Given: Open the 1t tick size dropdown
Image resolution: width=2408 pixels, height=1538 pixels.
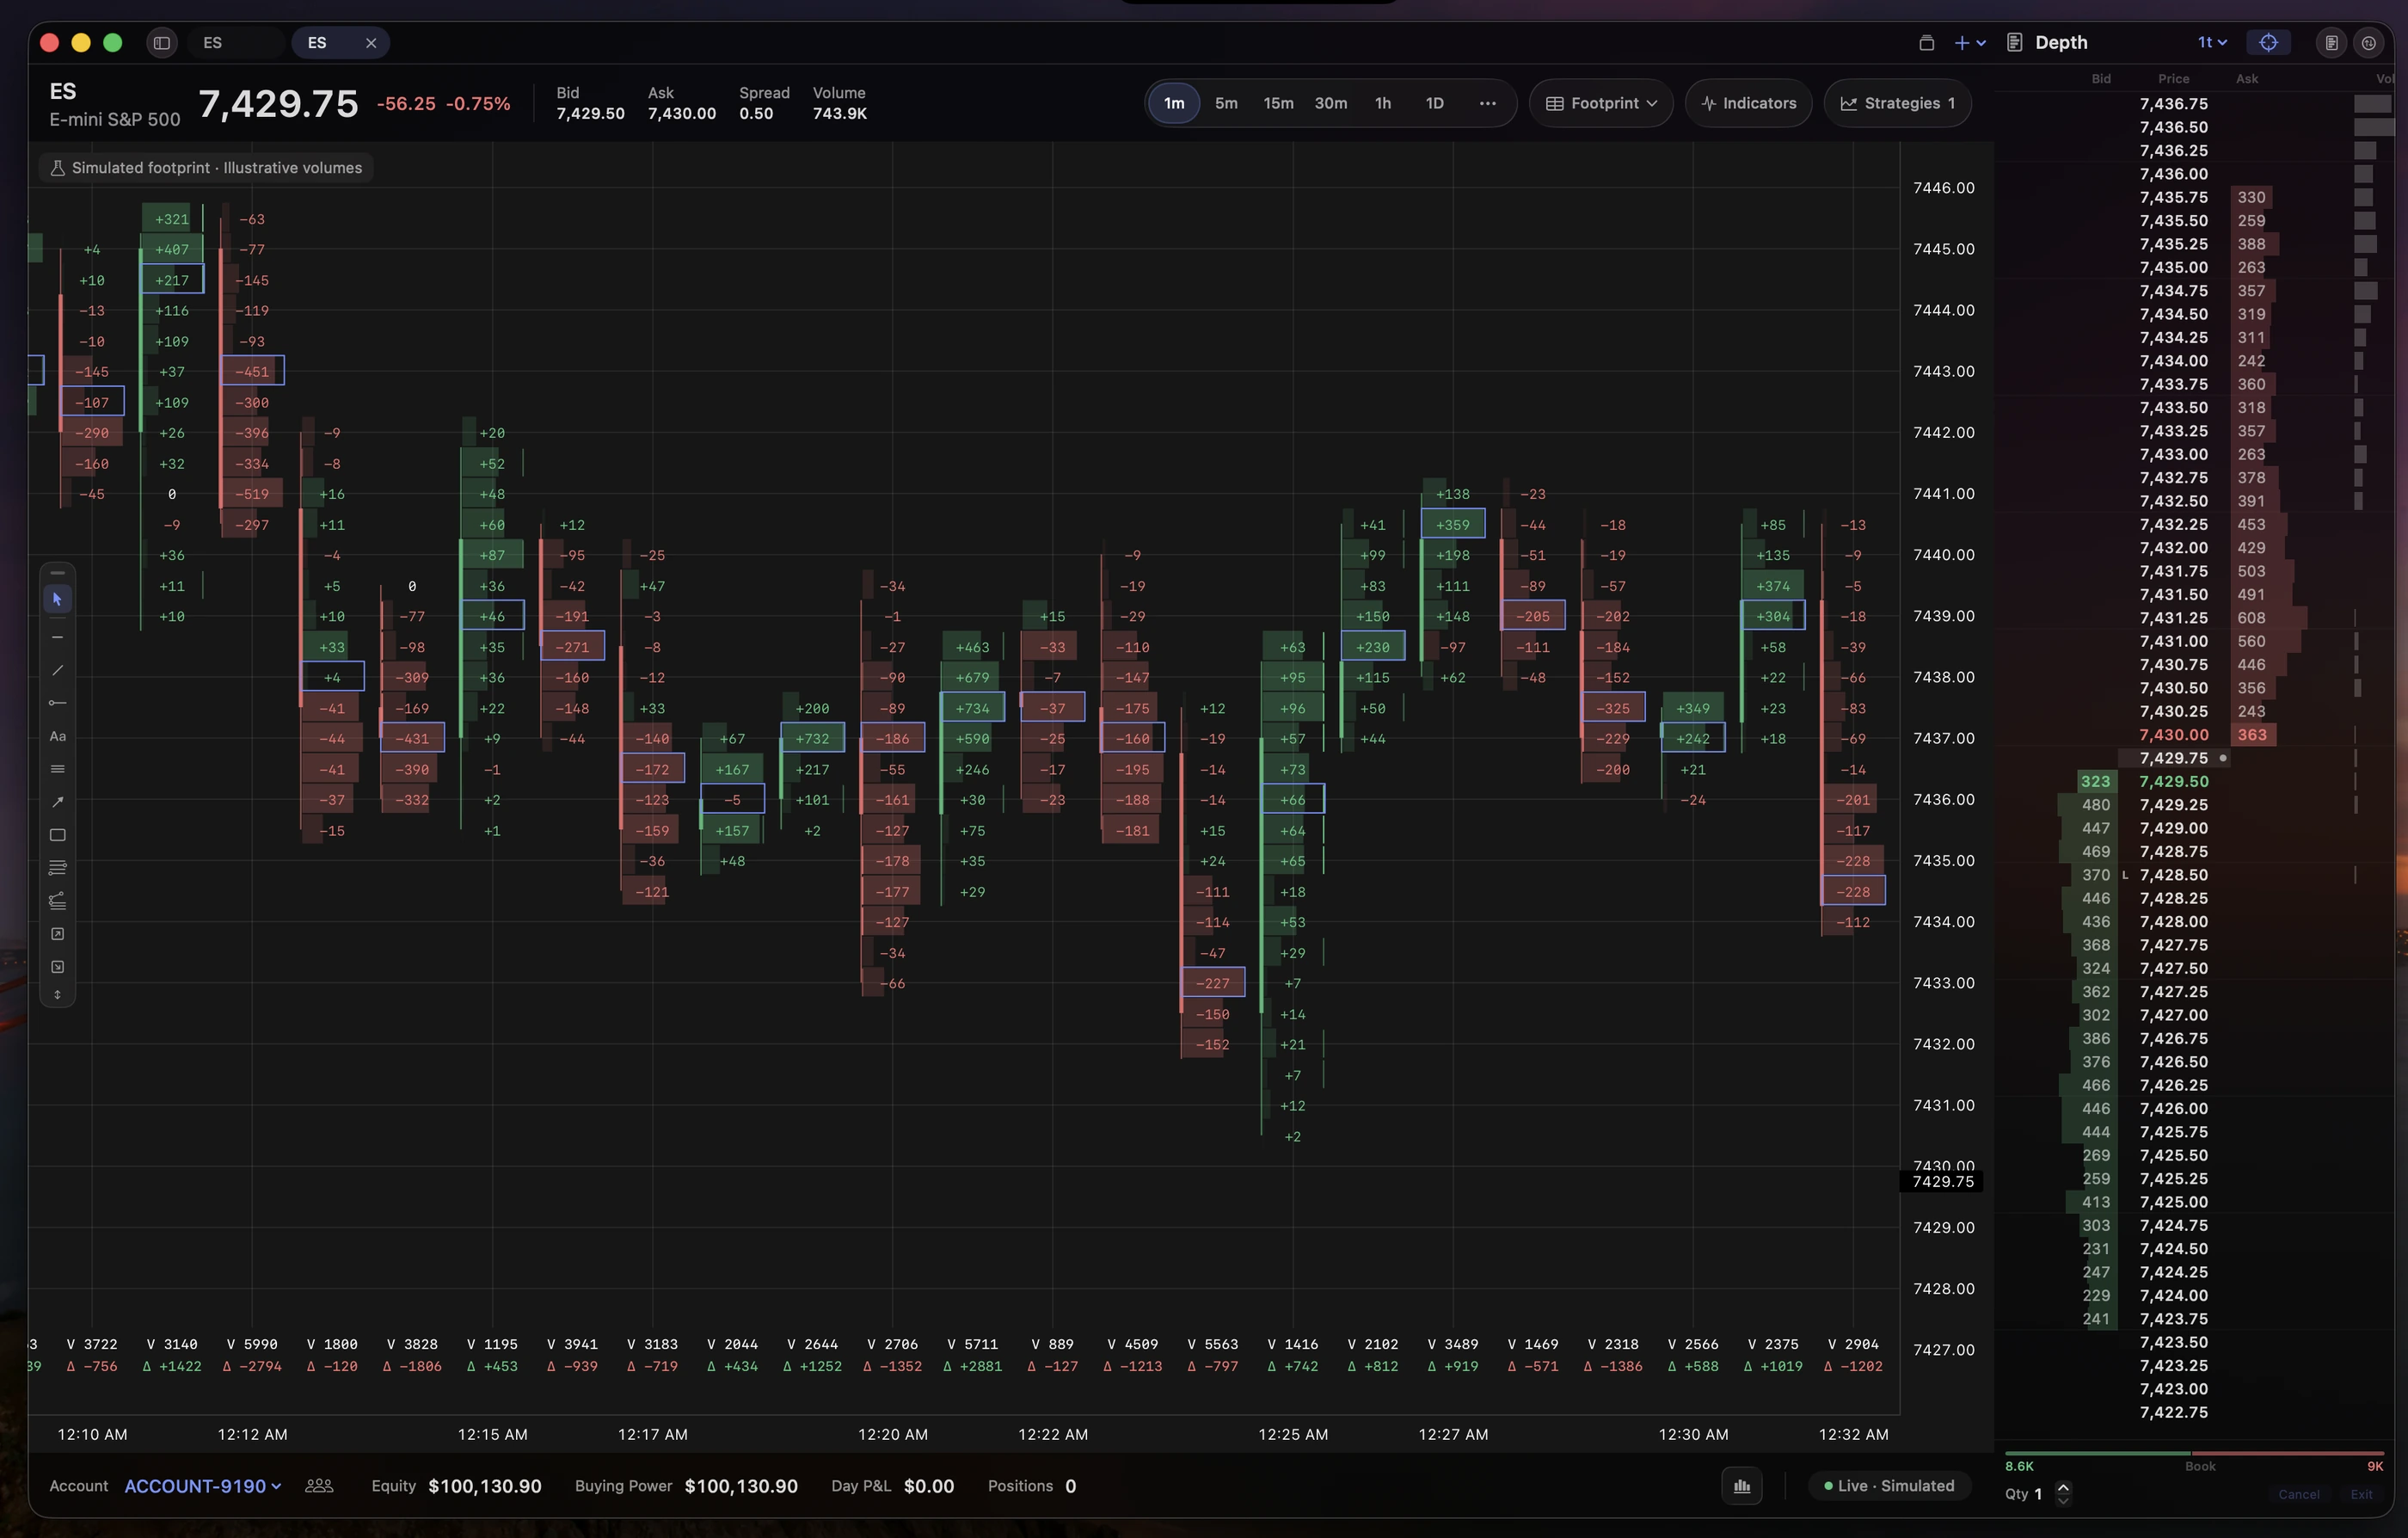Looking at the screenshot, I should 2212,43.
